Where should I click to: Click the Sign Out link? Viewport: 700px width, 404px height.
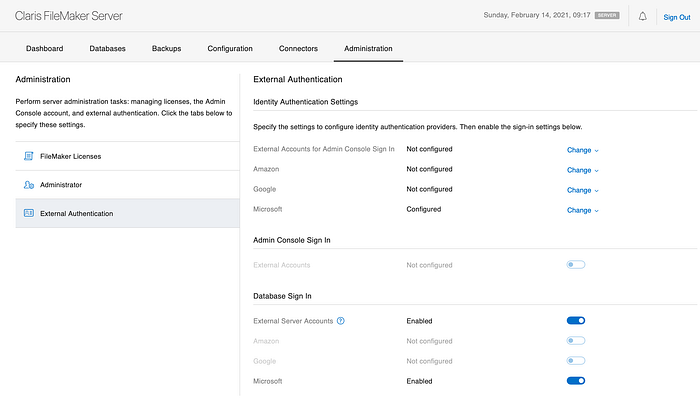pyautogui.click(x=677, y=17)
